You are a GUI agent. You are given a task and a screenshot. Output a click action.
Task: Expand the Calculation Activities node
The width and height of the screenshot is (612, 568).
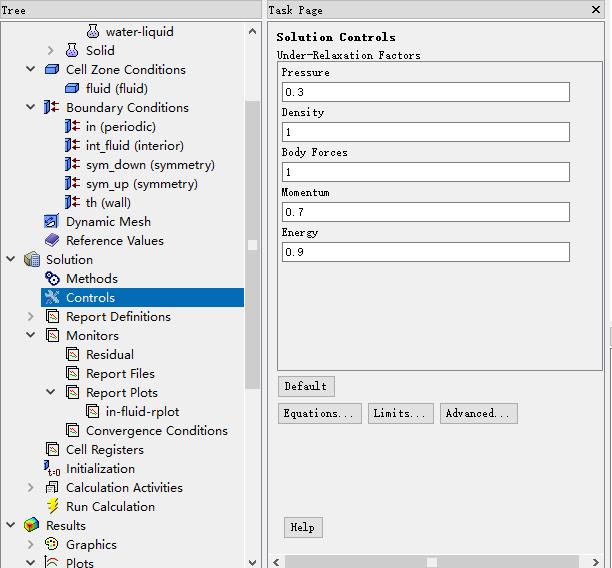pos(30,488)
